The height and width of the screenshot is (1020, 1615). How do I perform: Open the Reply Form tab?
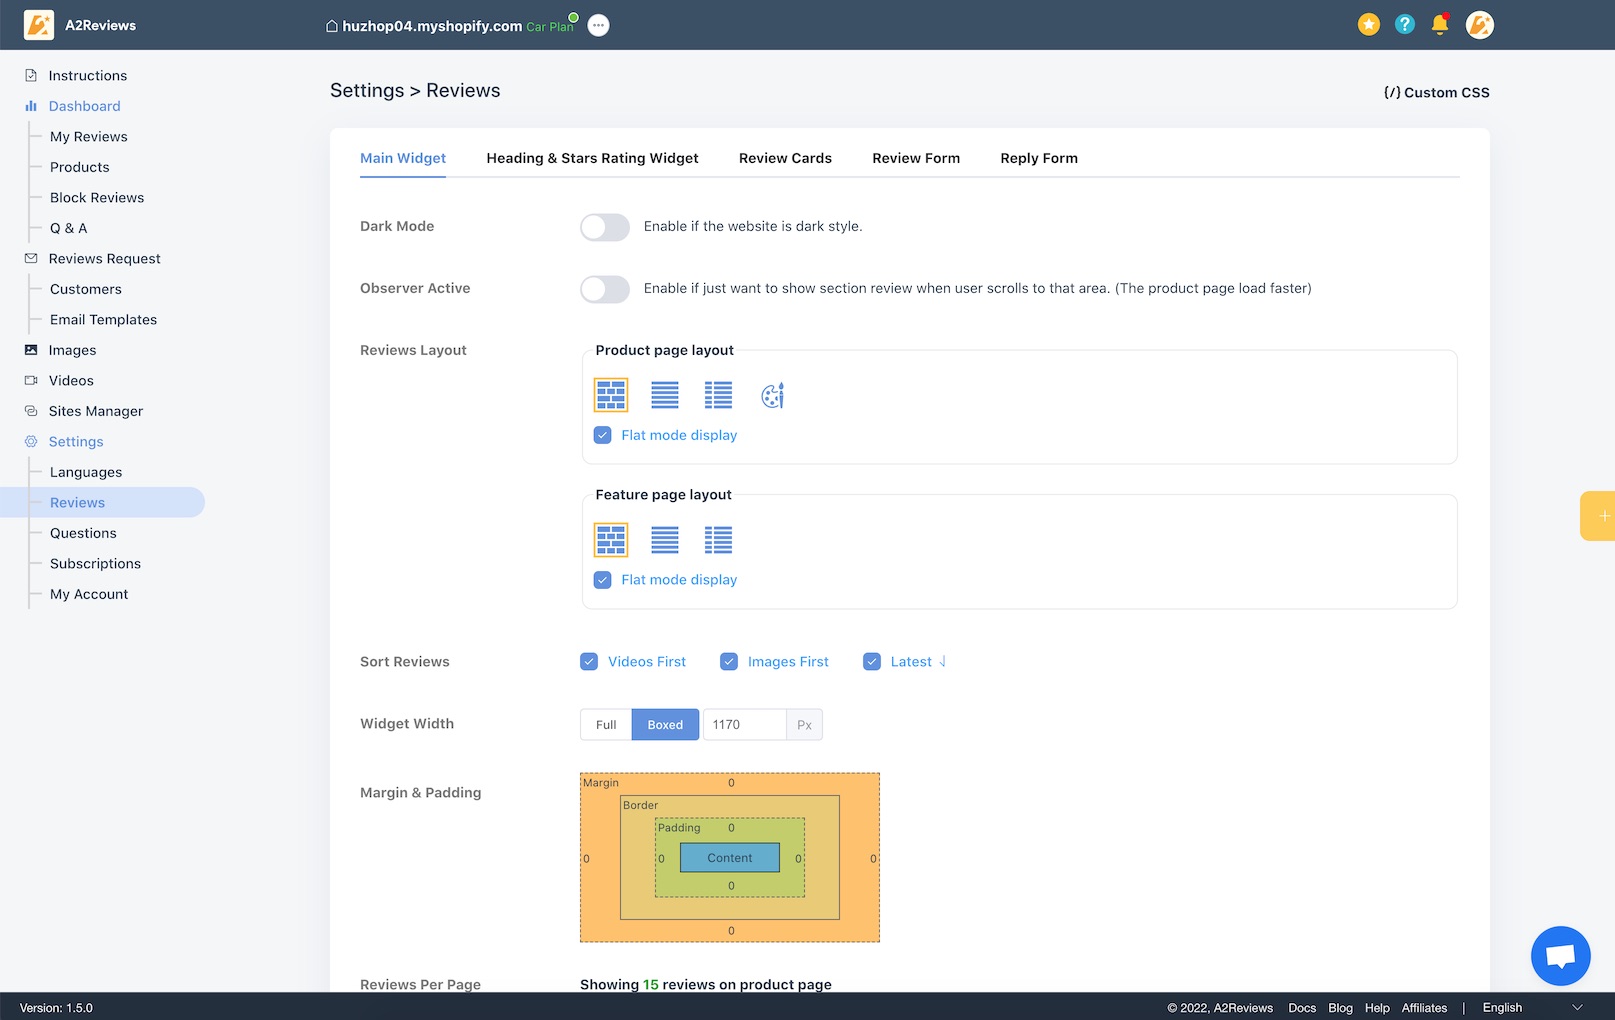[x=1039, y=158]
